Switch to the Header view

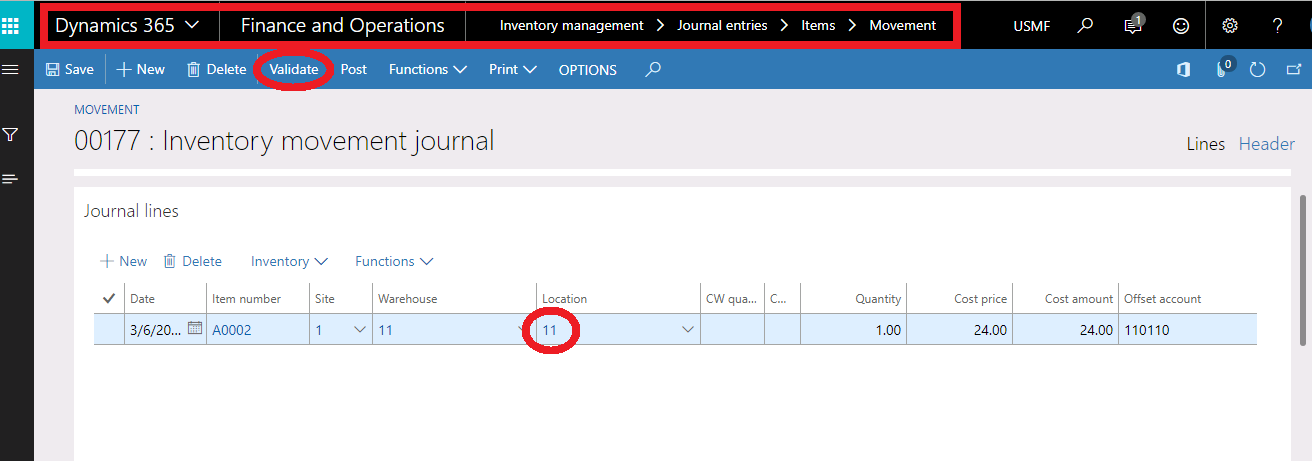[1267, 144]
